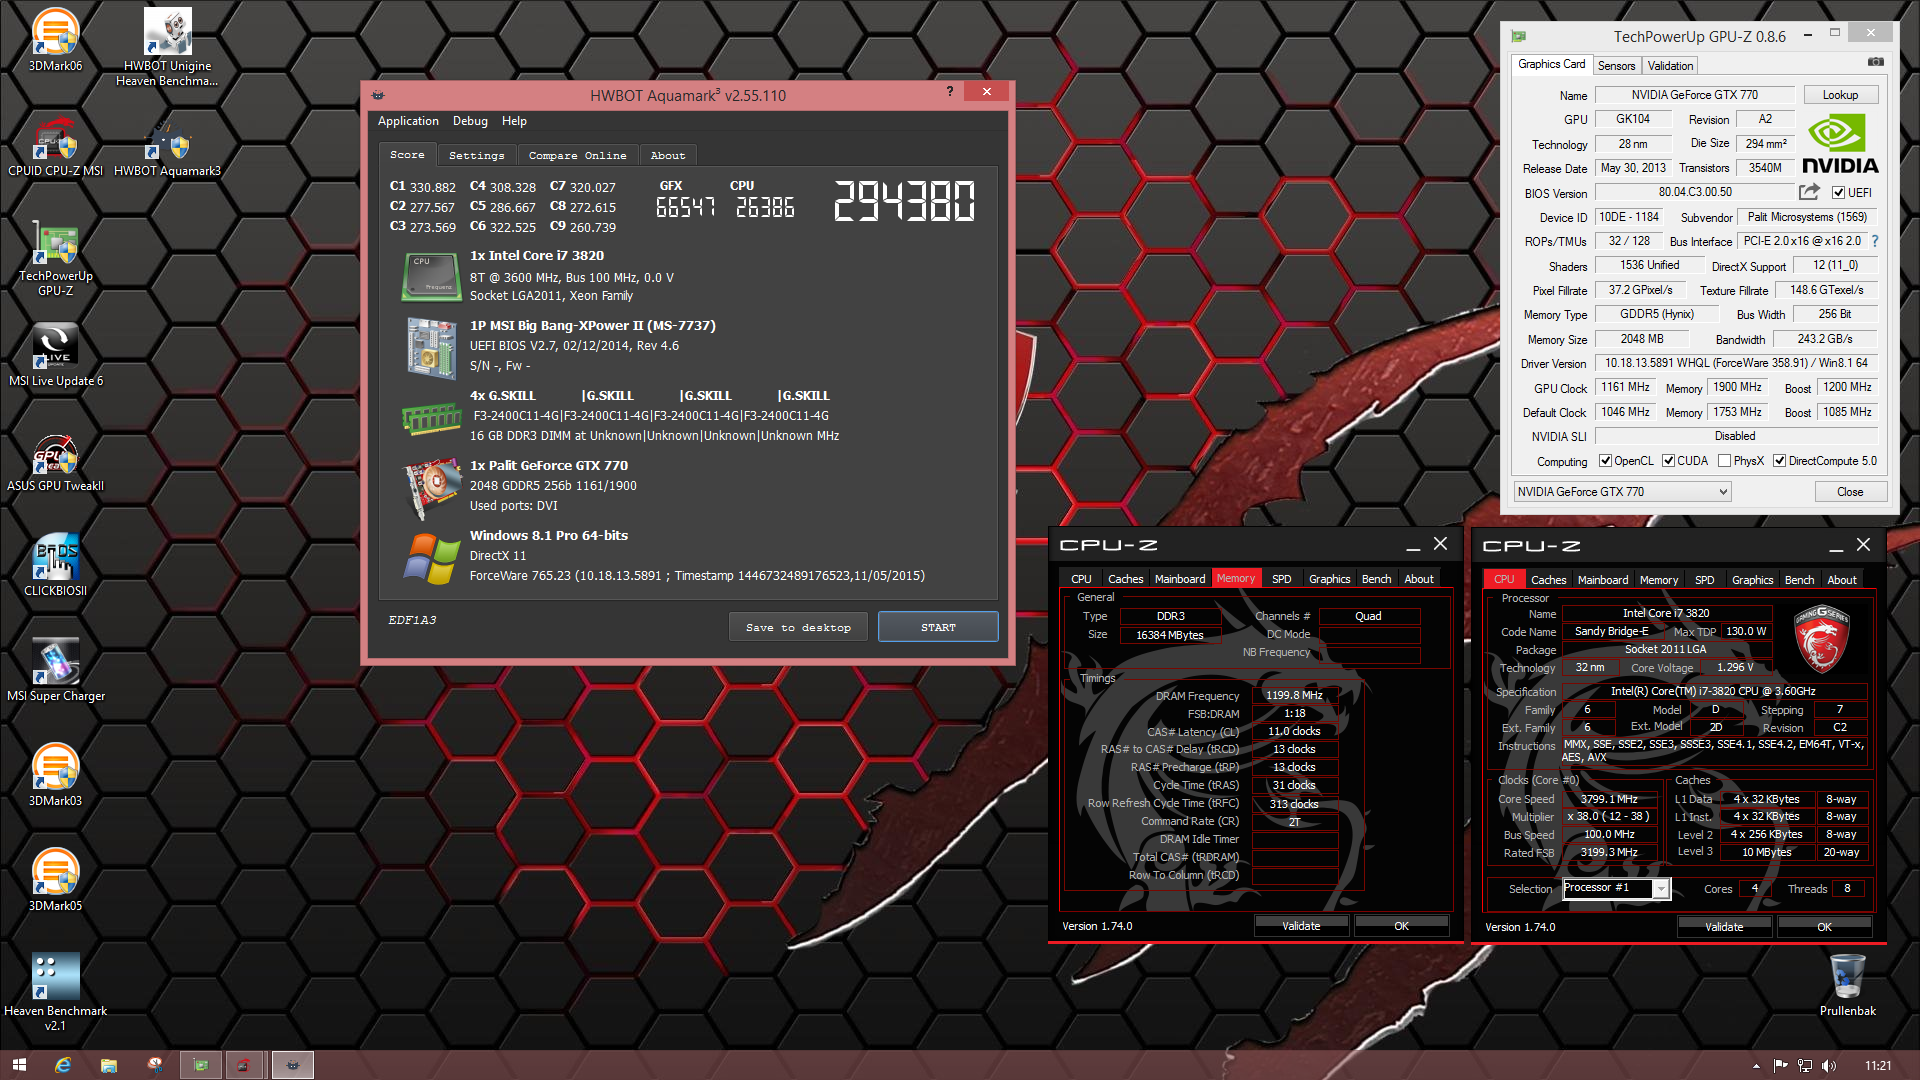Open the Application menu in Aquamark

pos(408,121)
